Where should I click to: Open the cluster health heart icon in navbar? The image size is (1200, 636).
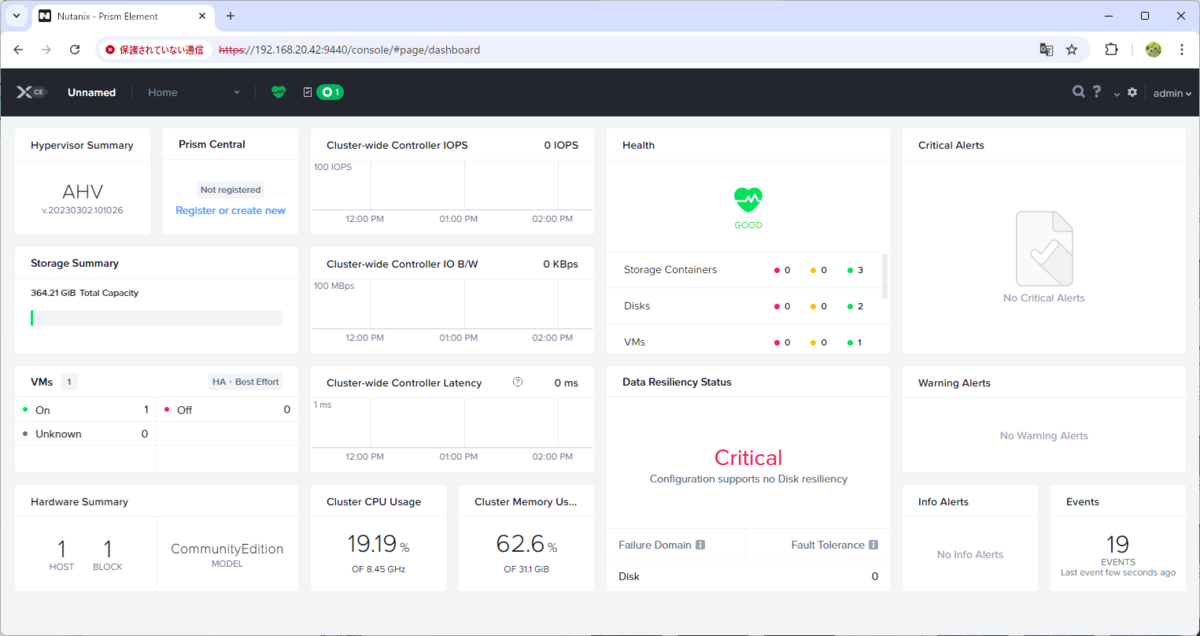click(x=278, y=92)
